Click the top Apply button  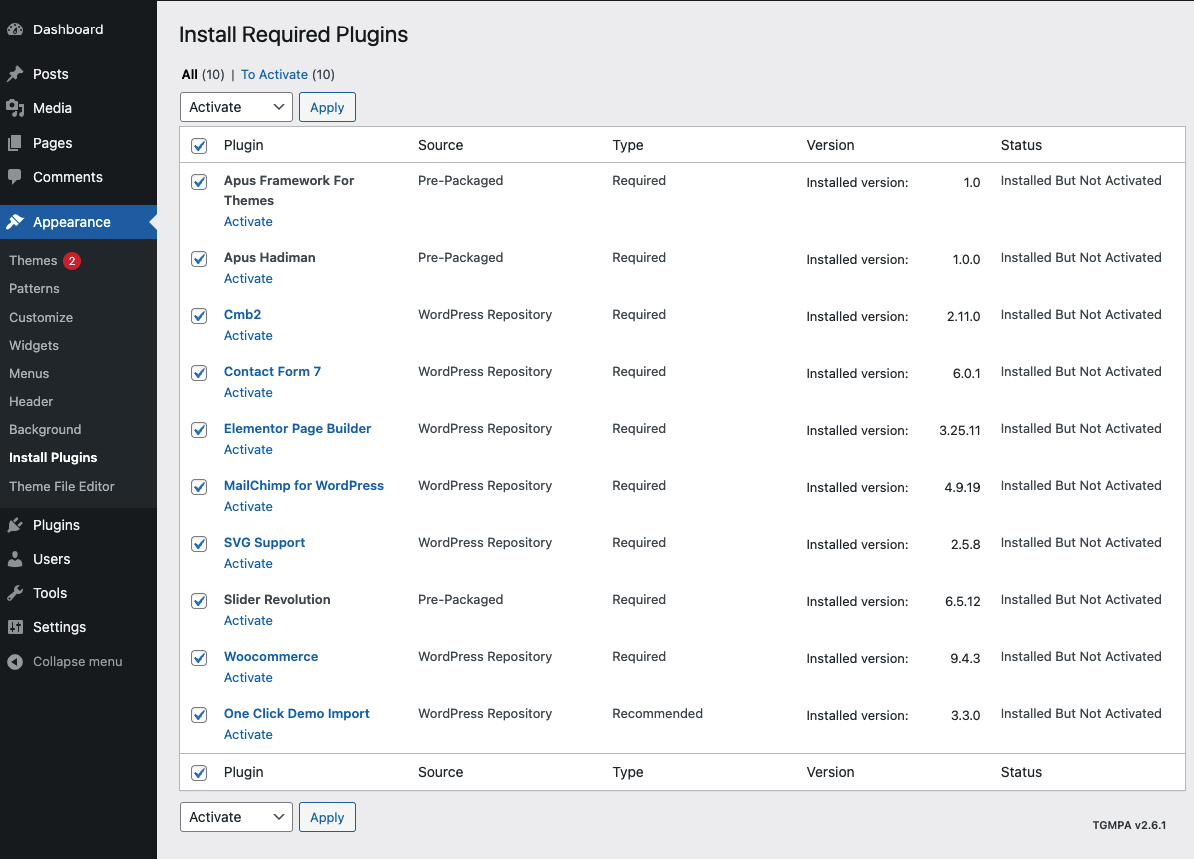click(327, 107)
